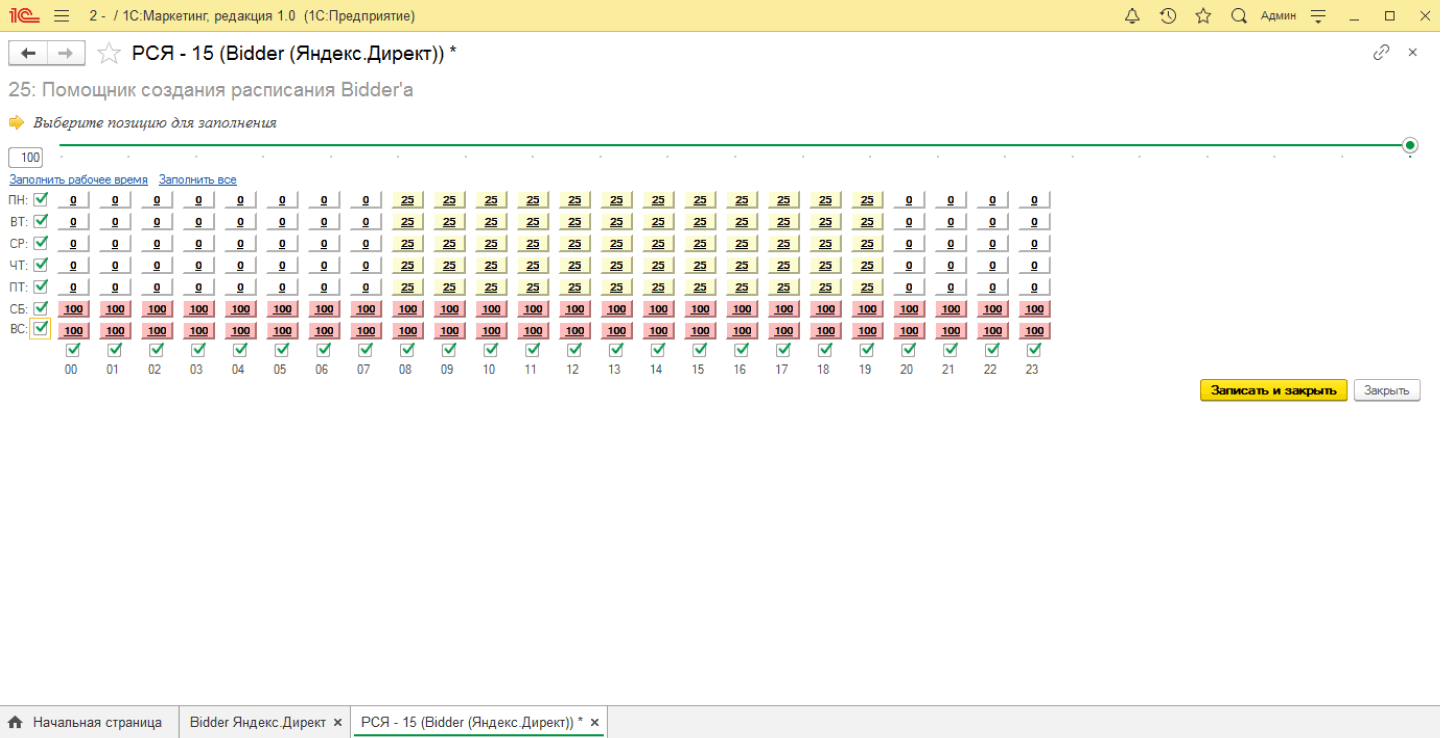Click the search magnifier icon
Screen dimensions: 1441x738
(x=1238, y=16)
